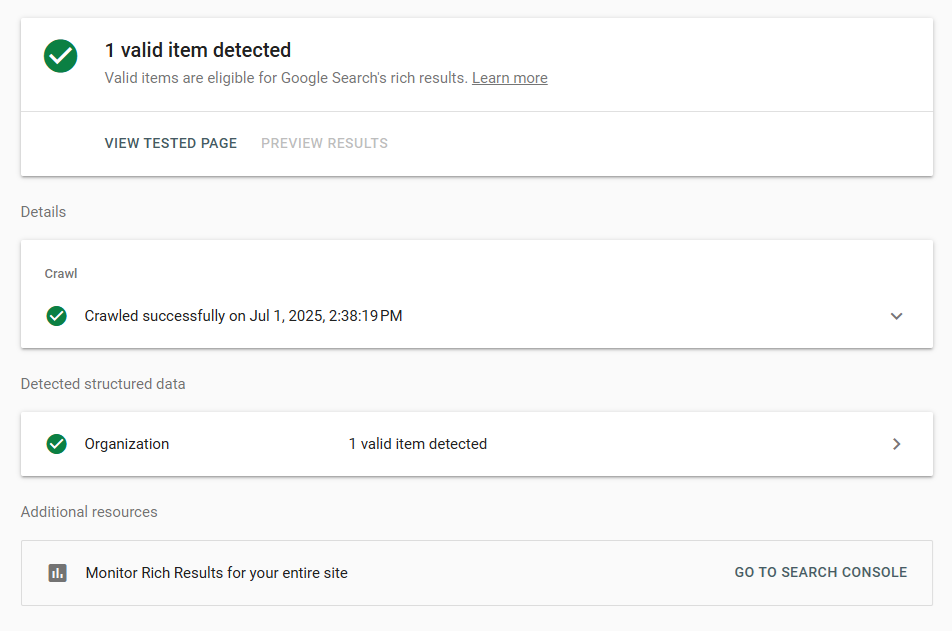Click the 'Detected structured data' heading
Viewport: 952px width, 631px height.
click(x=103, y=384)
